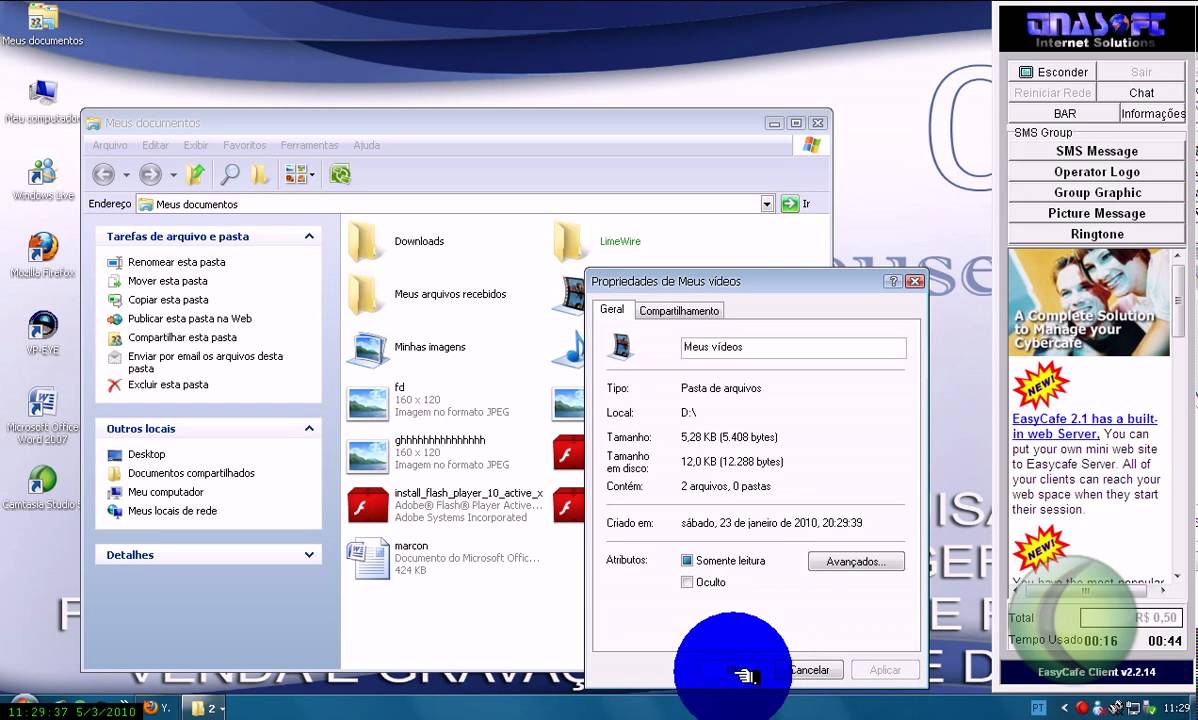Launch Windows Live desktop shortcut
The image size is (1198, 720).
pos(43,179)
